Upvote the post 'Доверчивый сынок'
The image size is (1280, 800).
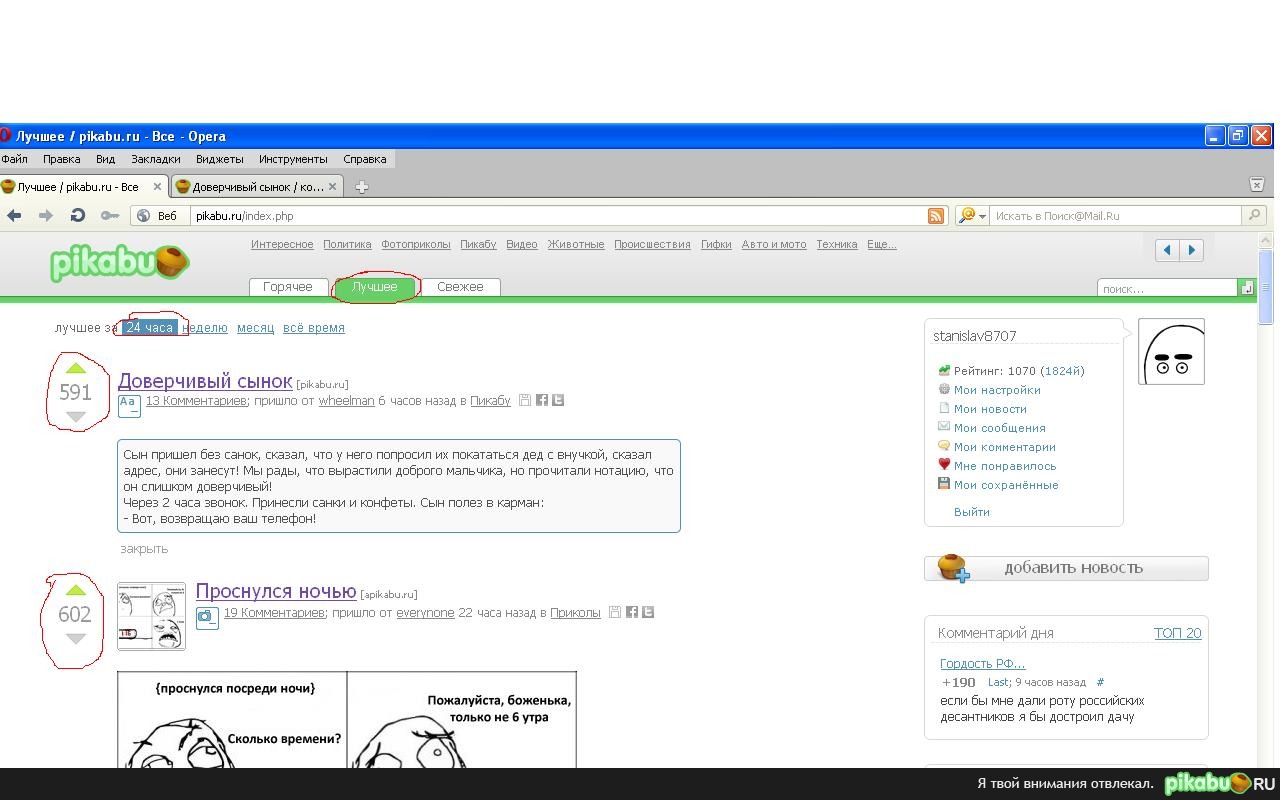(76, 368)
